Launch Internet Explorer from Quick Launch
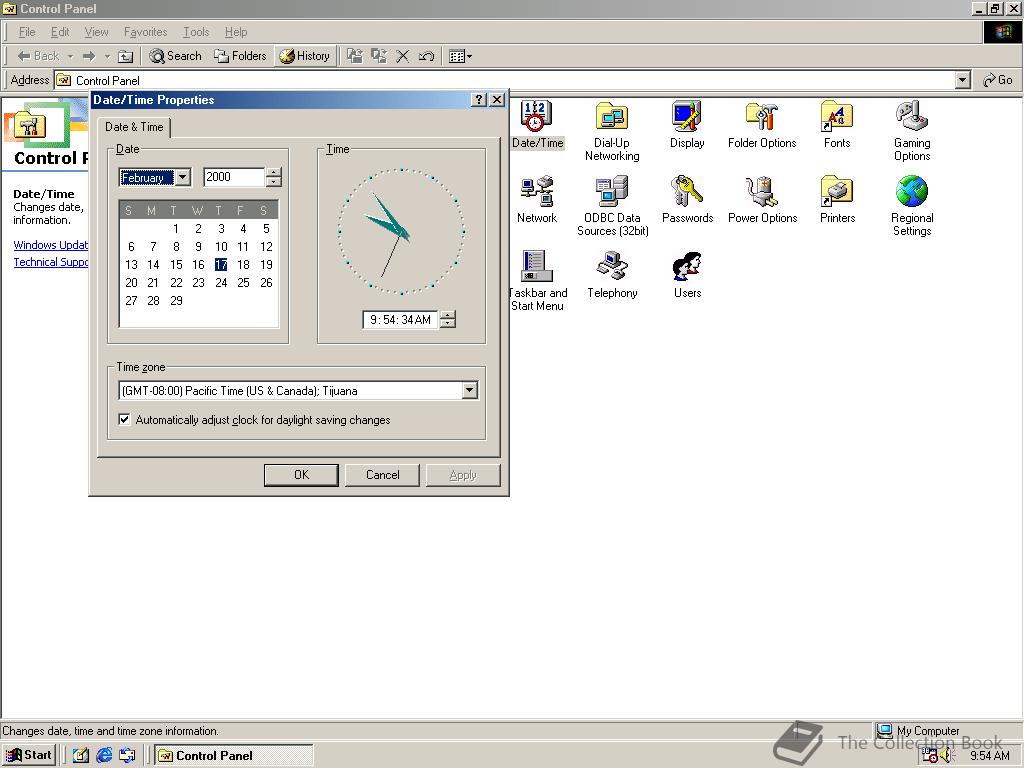Screen dimensions: 1024x768 coord(104,756)
